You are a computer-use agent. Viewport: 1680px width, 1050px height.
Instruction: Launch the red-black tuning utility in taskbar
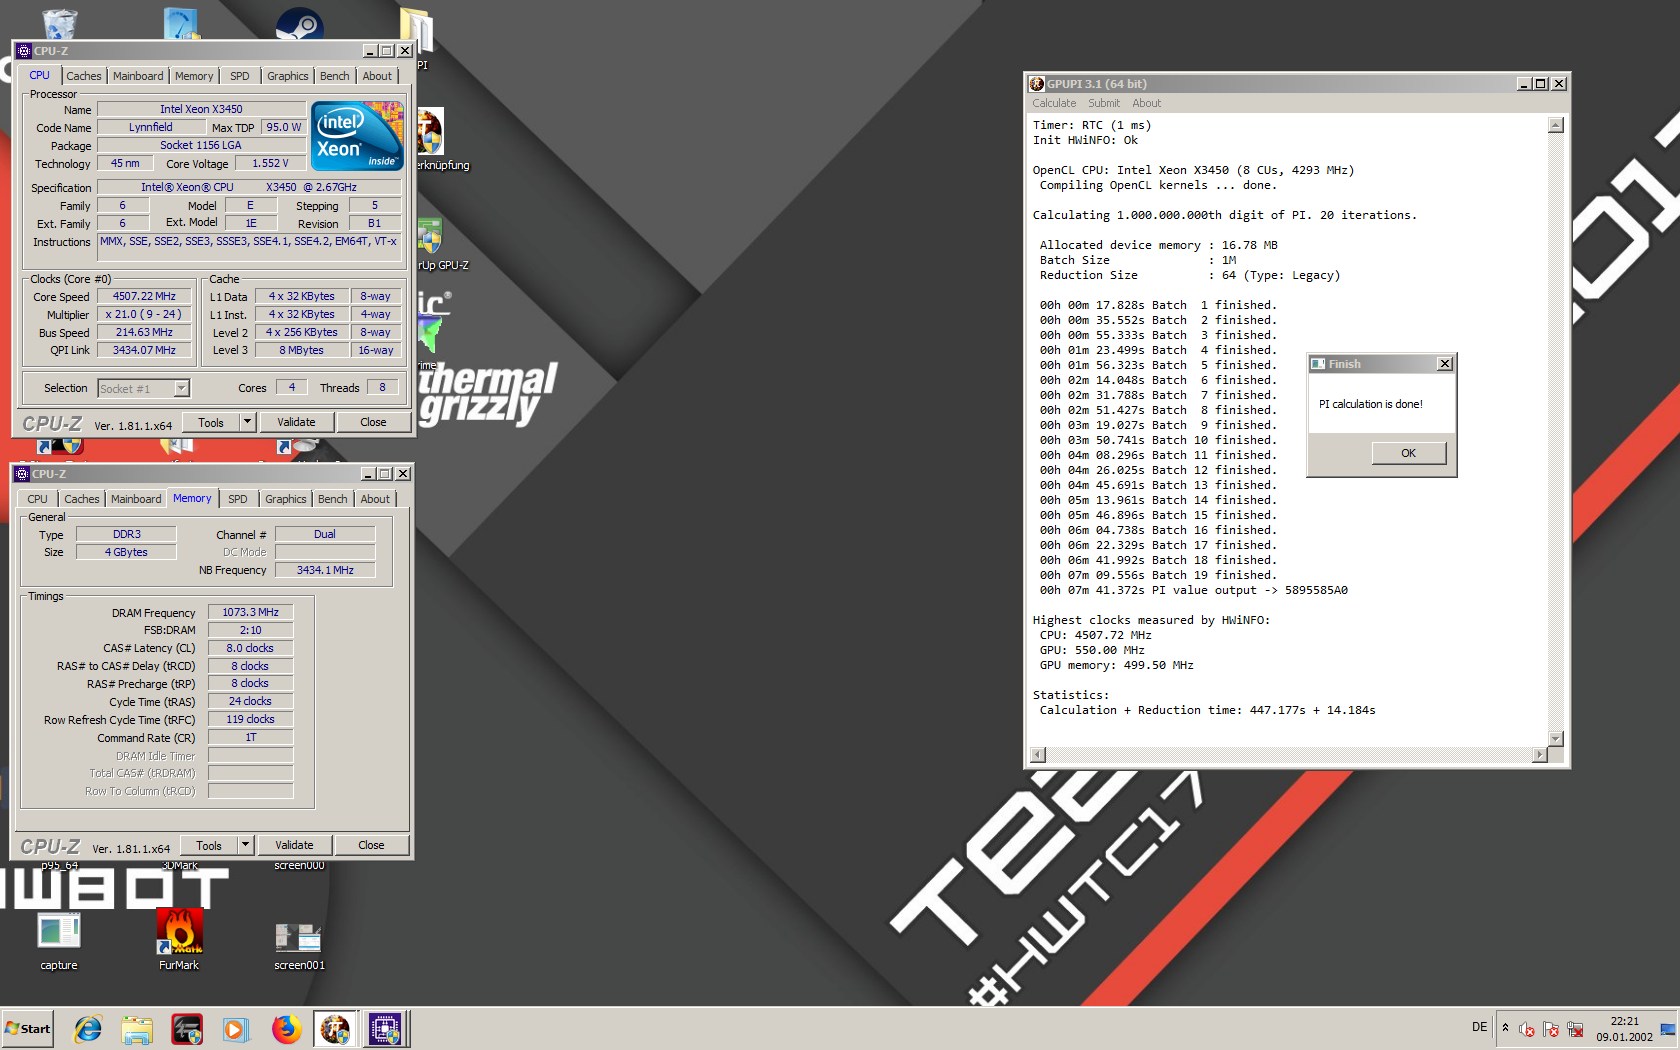187,1028
